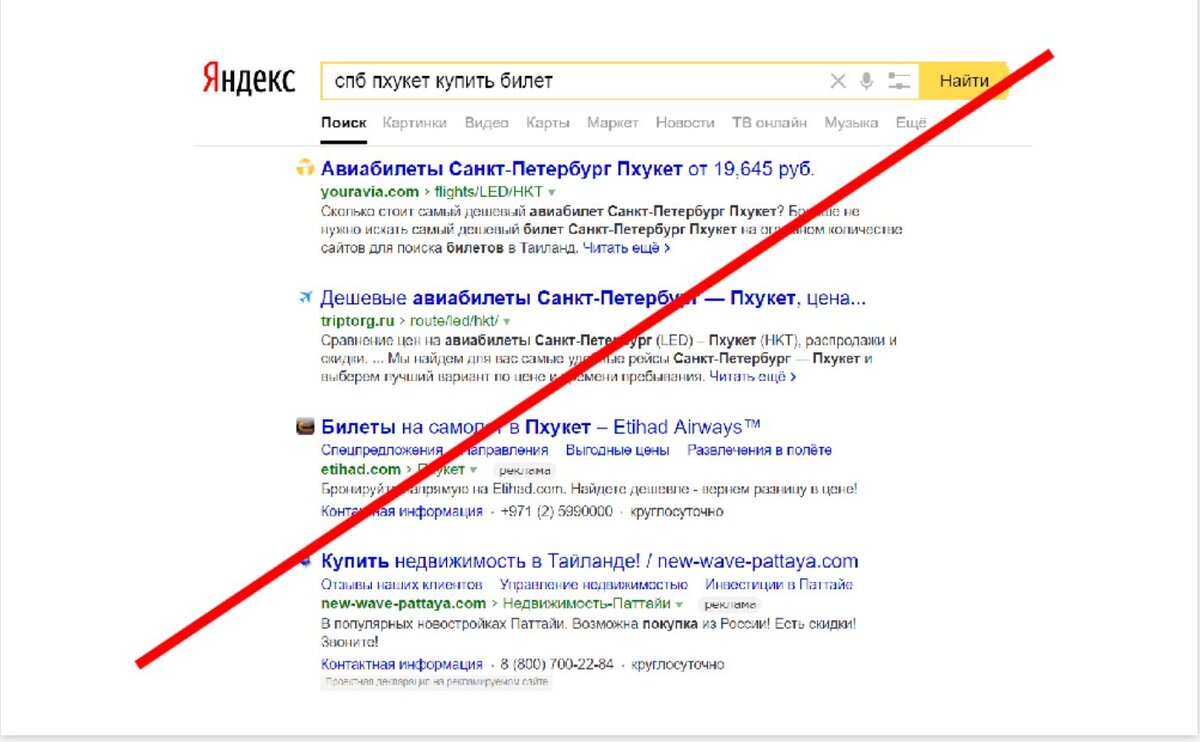
Task: Open Дешевые авиабилеты Санкт-Петербург — Пхукет result
Action: pos(593,298)
